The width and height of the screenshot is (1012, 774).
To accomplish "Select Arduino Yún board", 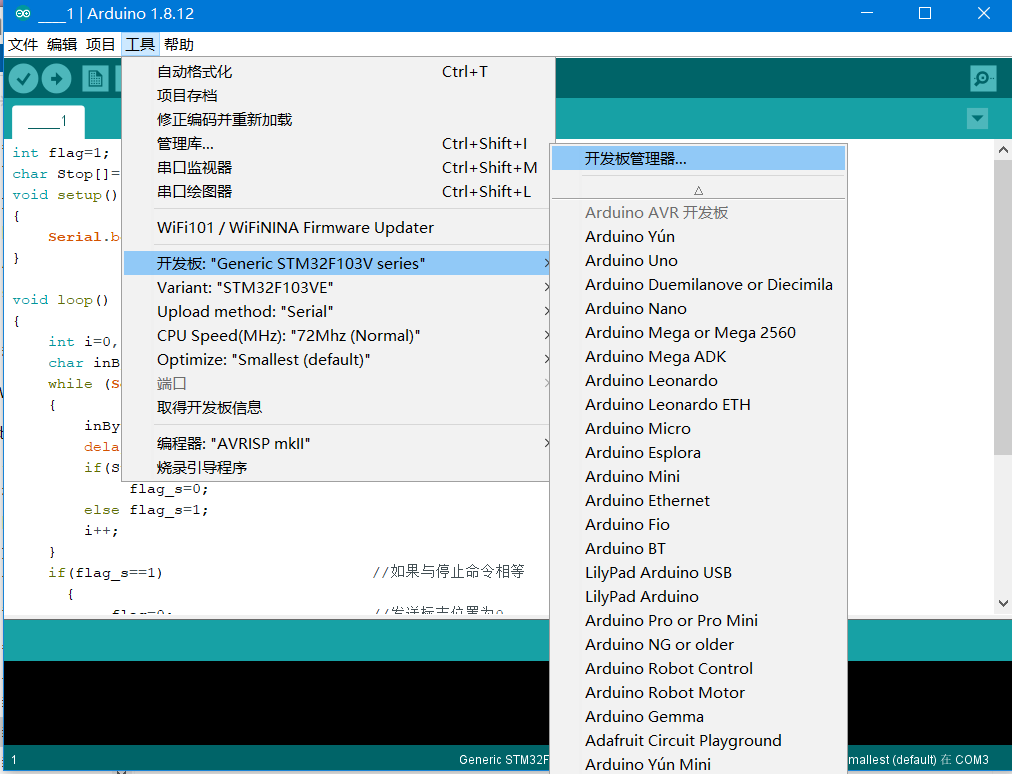I will point(698,236).
